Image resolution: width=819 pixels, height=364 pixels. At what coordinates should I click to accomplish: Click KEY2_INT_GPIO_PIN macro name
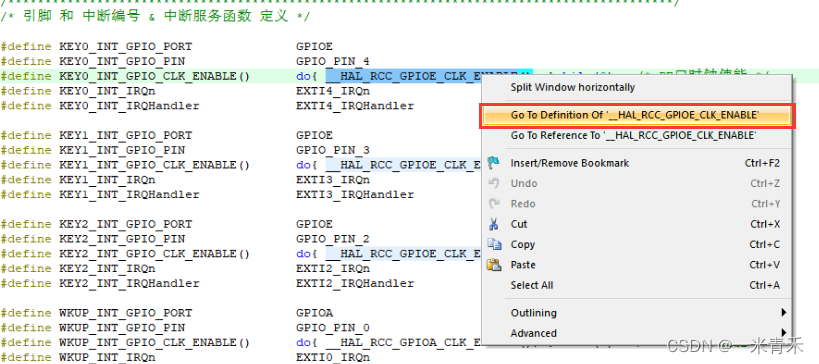pyautogui.click(x=122, y=239)
